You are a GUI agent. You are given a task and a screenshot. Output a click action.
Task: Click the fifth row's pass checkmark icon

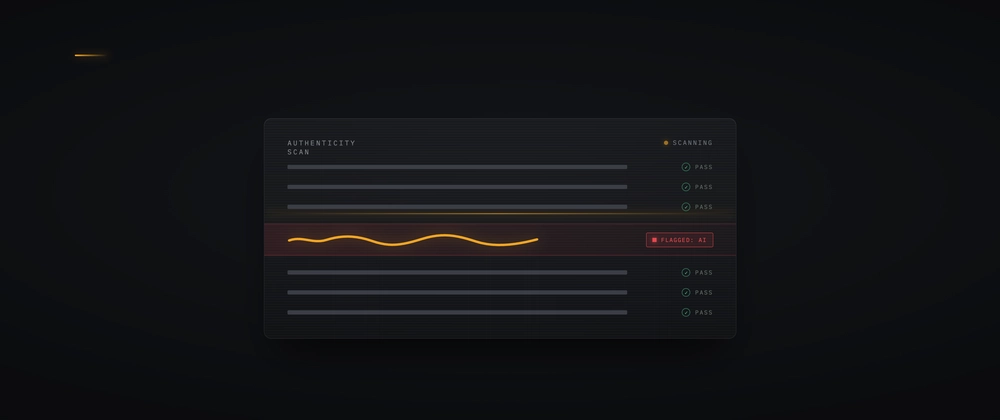coord(686,293)
